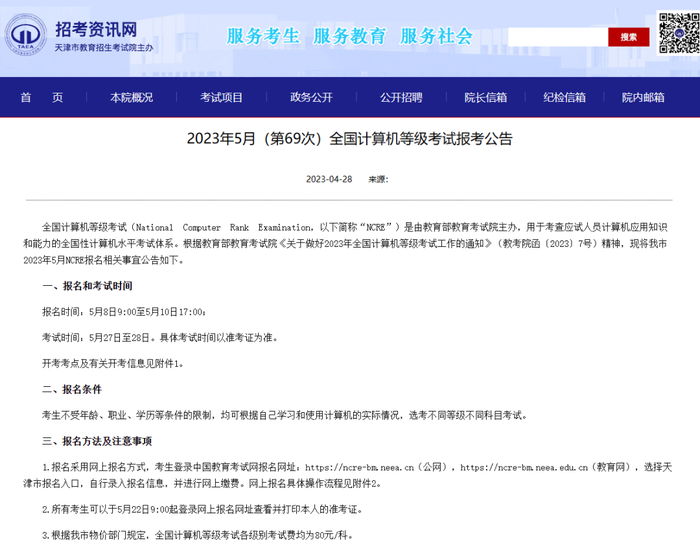Click the publish date 2023-04-28
Screen dimensions: 700x545
coord(329,180)
